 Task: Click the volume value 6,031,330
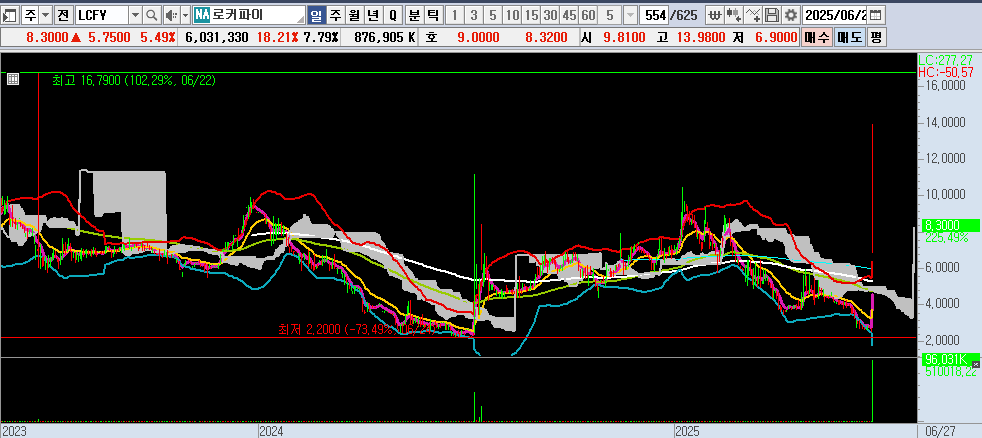[217, 38]
